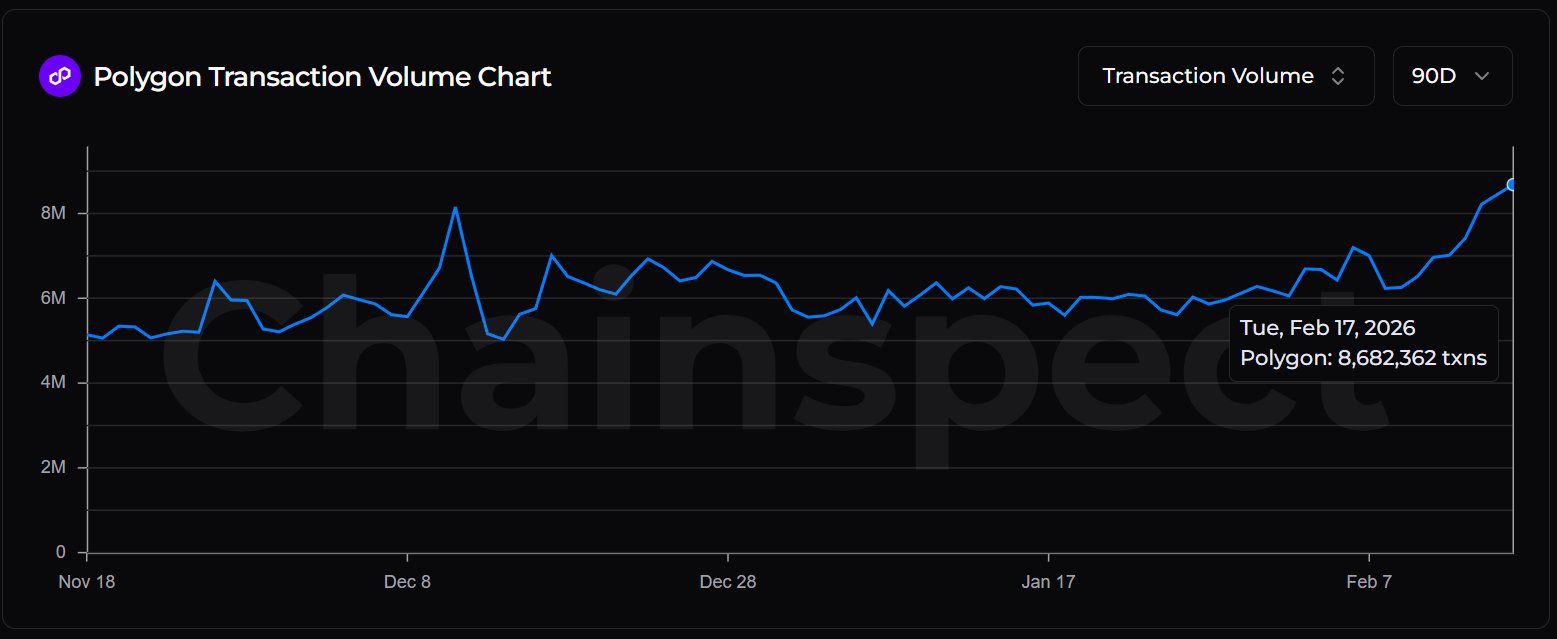Click the 2M y-axis label

[54, 468]
